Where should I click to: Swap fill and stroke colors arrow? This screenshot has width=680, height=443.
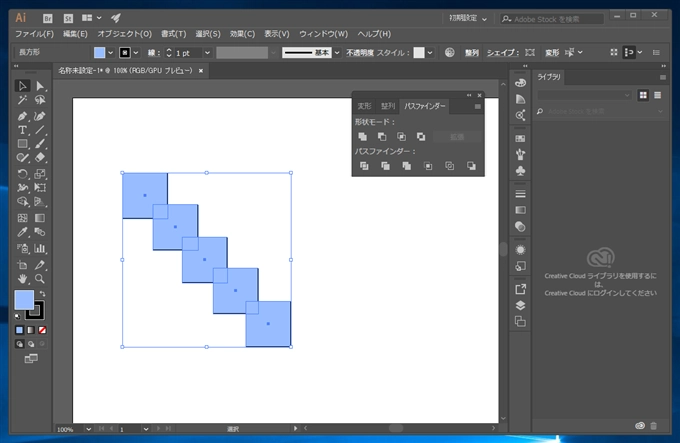pyautogui.click(x=42, y=293)
